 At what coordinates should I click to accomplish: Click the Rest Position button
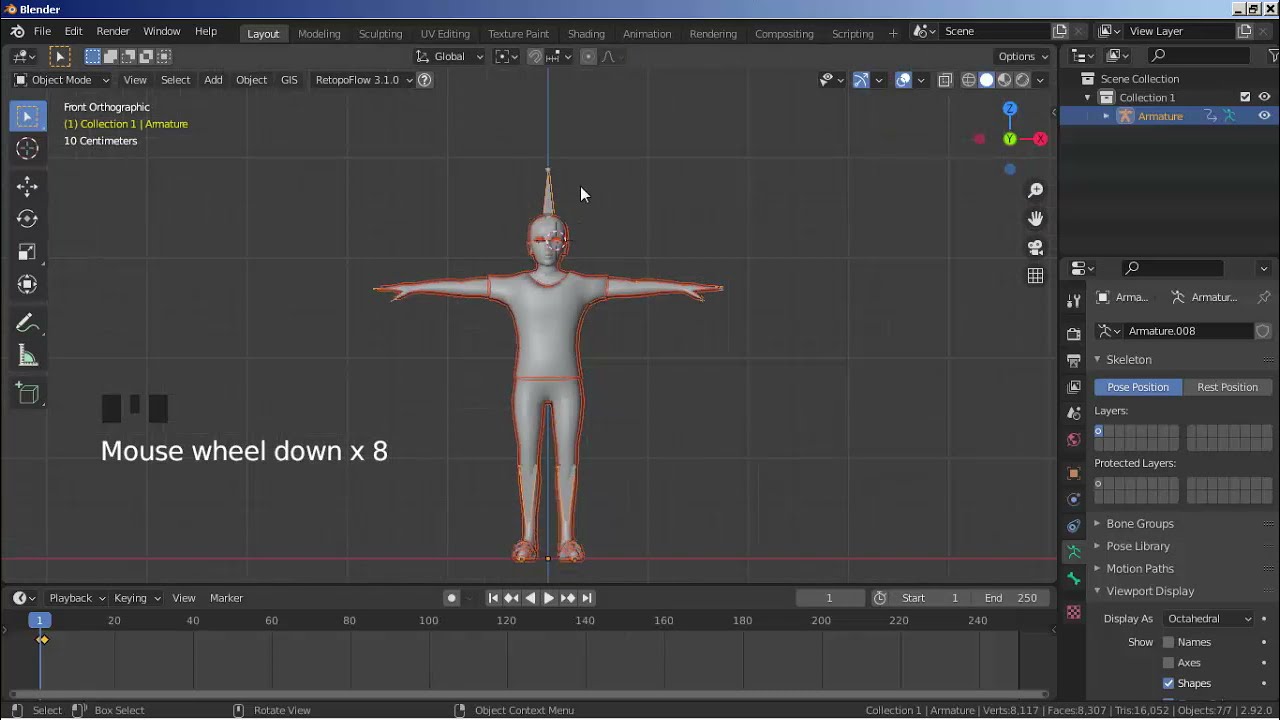[x=1227, y=387]
